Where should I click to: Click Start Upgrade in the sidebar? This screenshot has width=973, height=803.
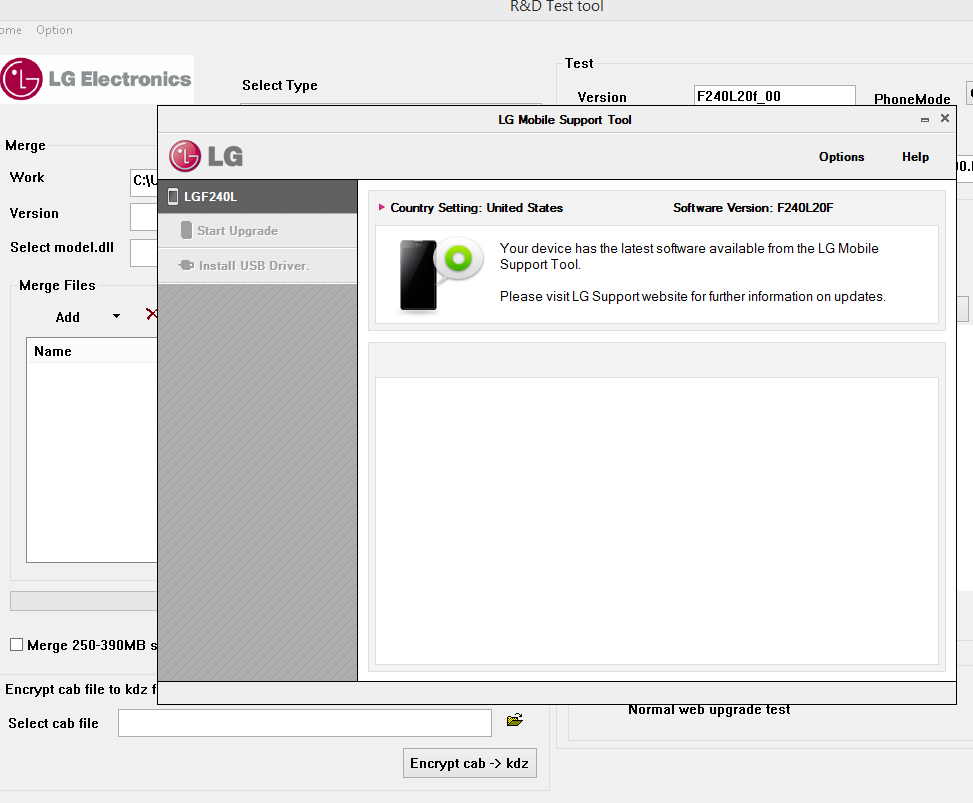click(x=258, y=231)
